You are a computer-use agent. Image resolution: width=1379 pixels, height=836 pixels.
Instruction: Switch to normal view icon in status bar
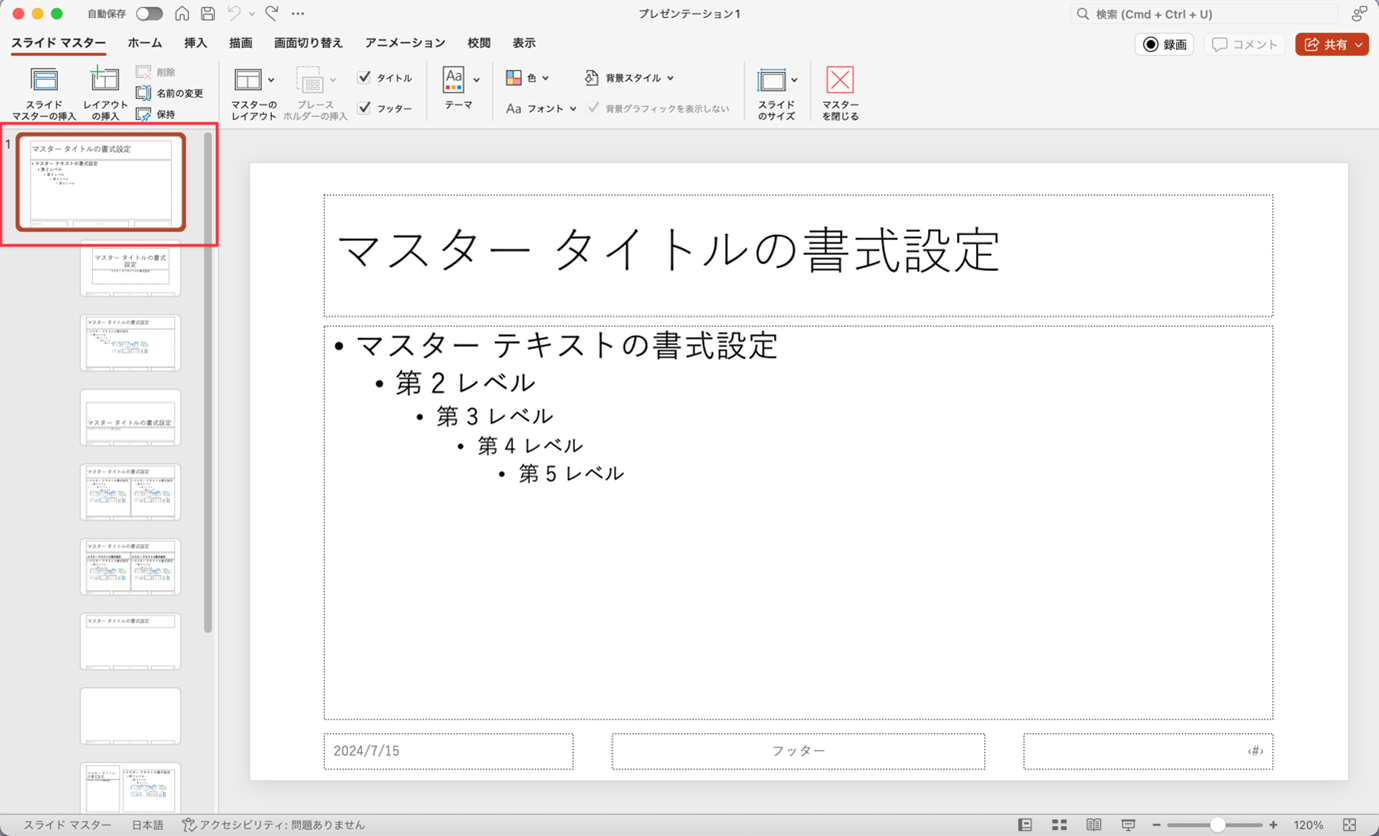pos(1025,825)
